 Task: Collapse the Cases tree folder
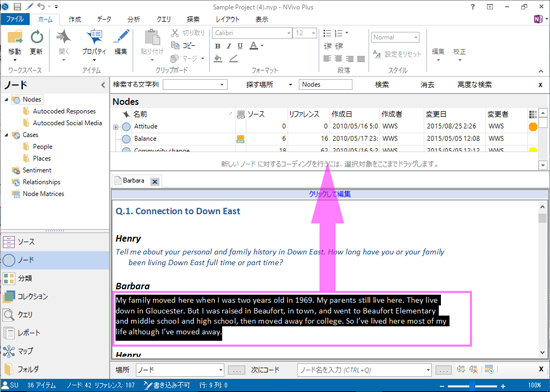coord(6,135)
